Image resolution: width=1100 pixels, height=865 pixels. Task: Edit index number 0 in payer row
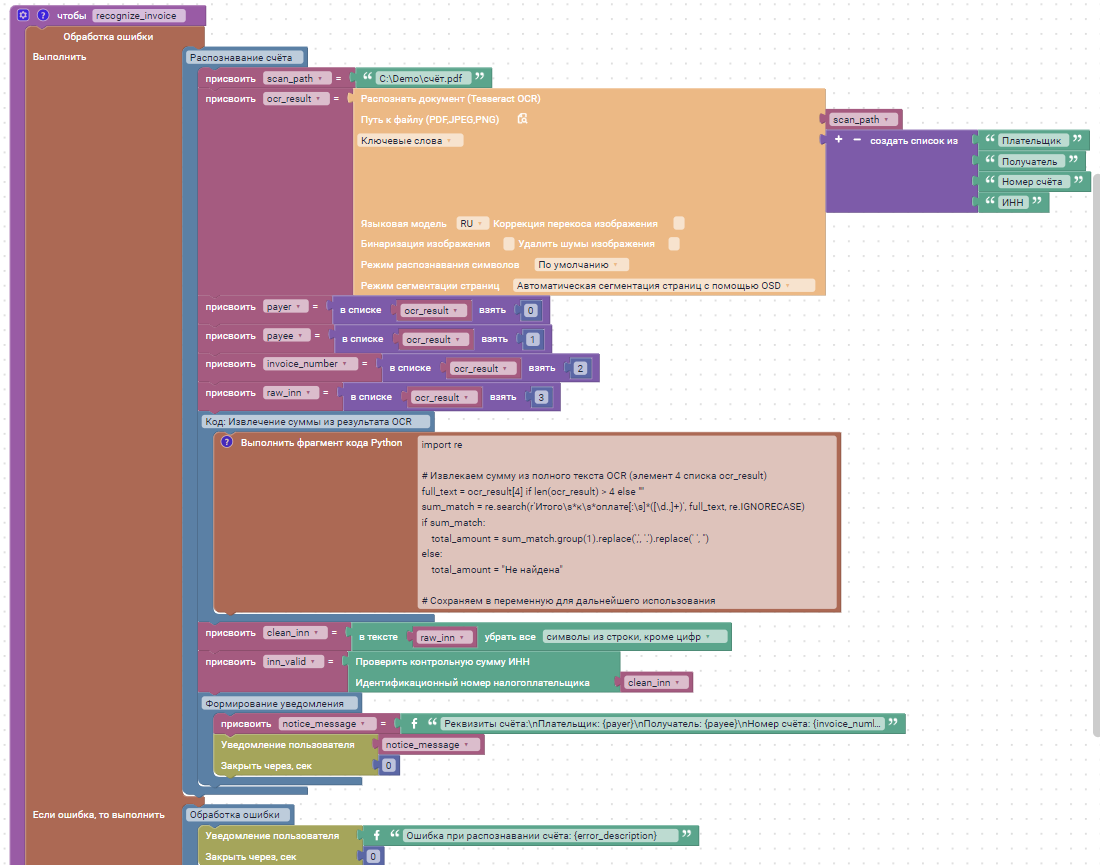pos(530,310)
